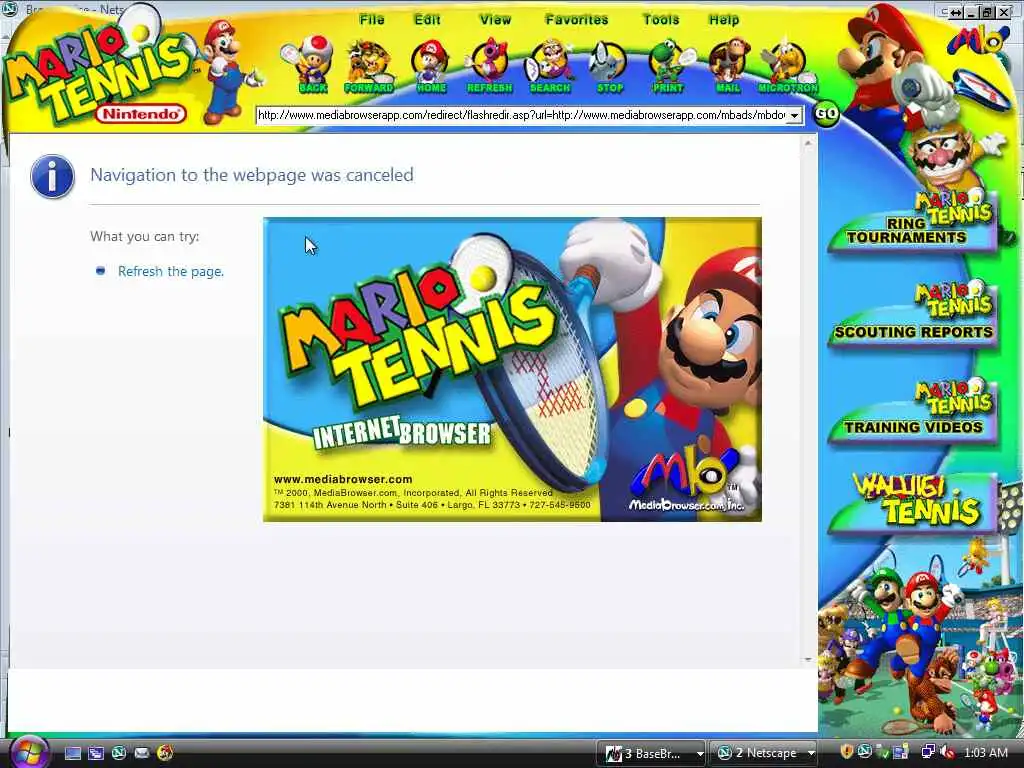Click Show Desktop quick launch icon
Screen dimensions: 1024x768
73,754
